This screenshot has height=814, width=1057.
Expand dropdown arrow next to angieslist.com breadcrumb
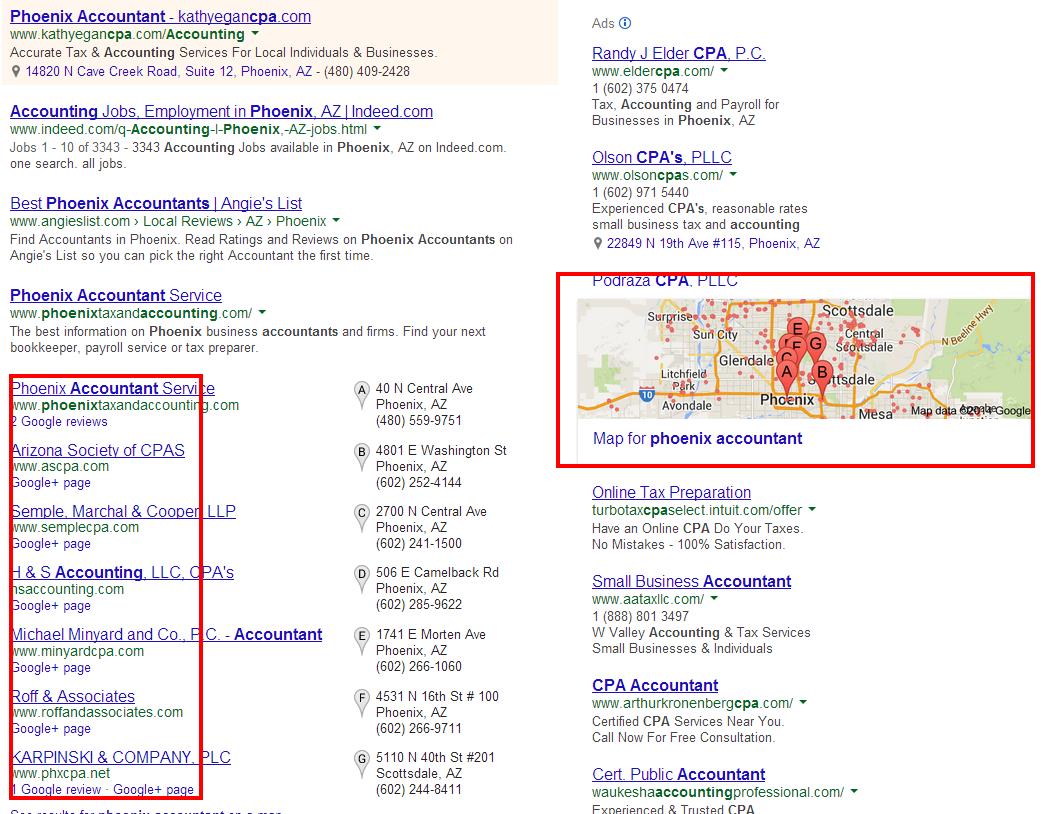click(x=336, y=220)
